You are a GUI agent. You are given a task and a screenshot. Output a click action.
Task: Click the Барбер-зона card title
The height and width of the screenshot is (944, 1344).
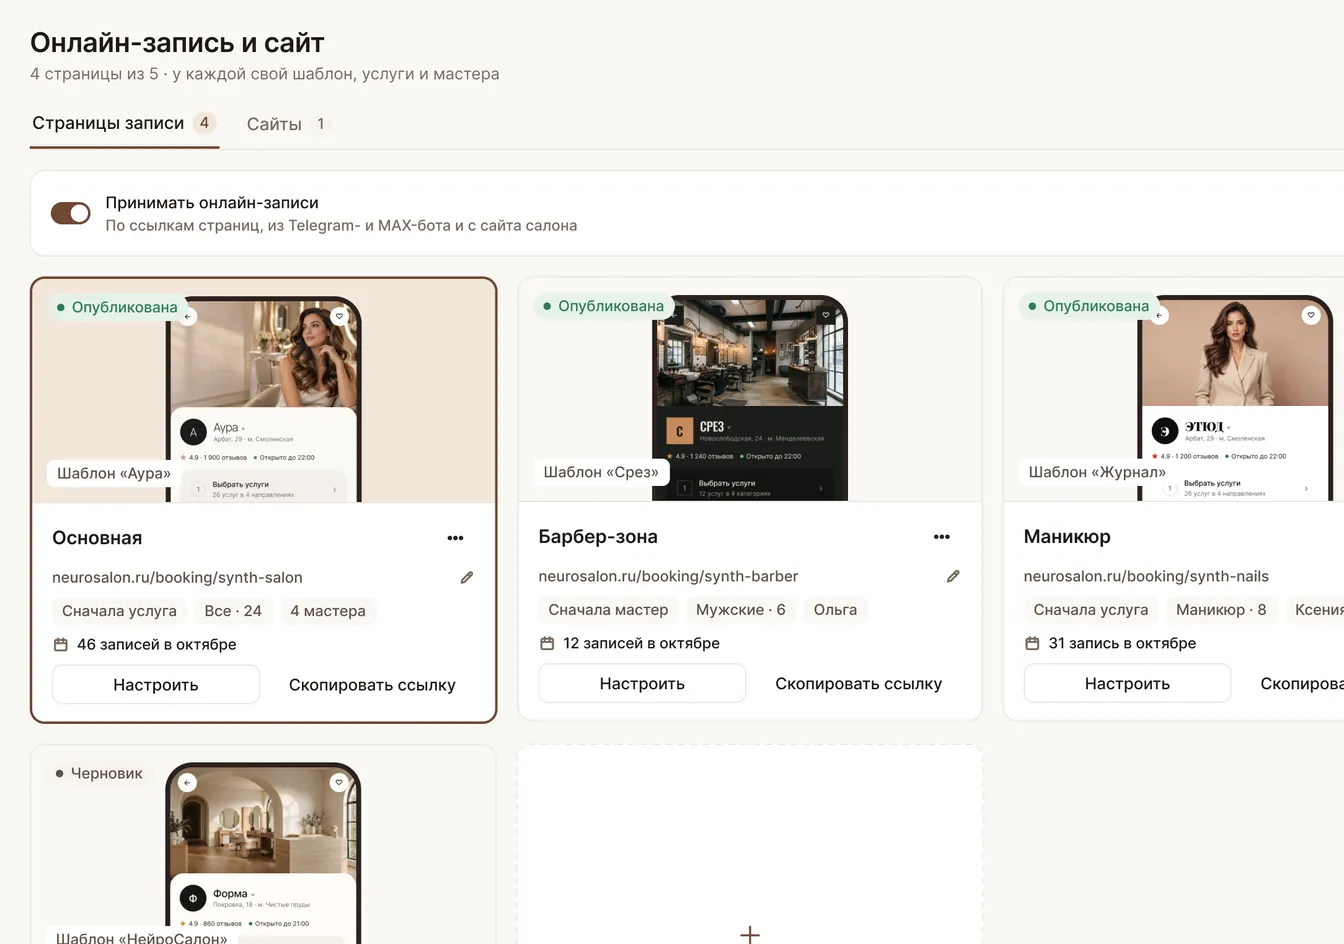[598, 537]
